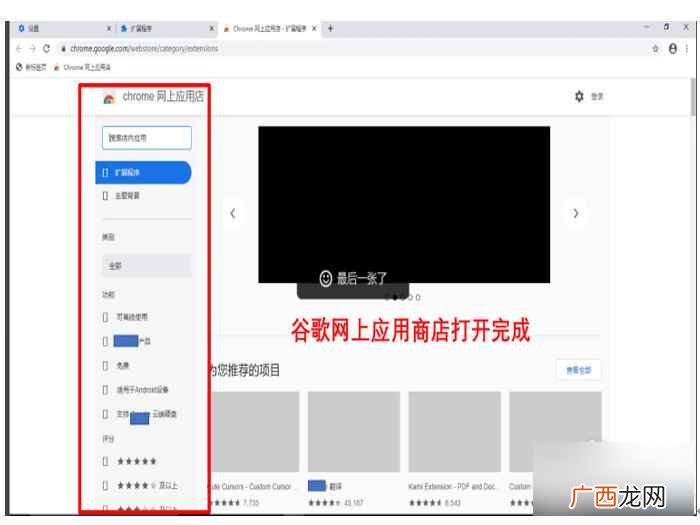Click the 查看全部 view all button

point(579,370)
